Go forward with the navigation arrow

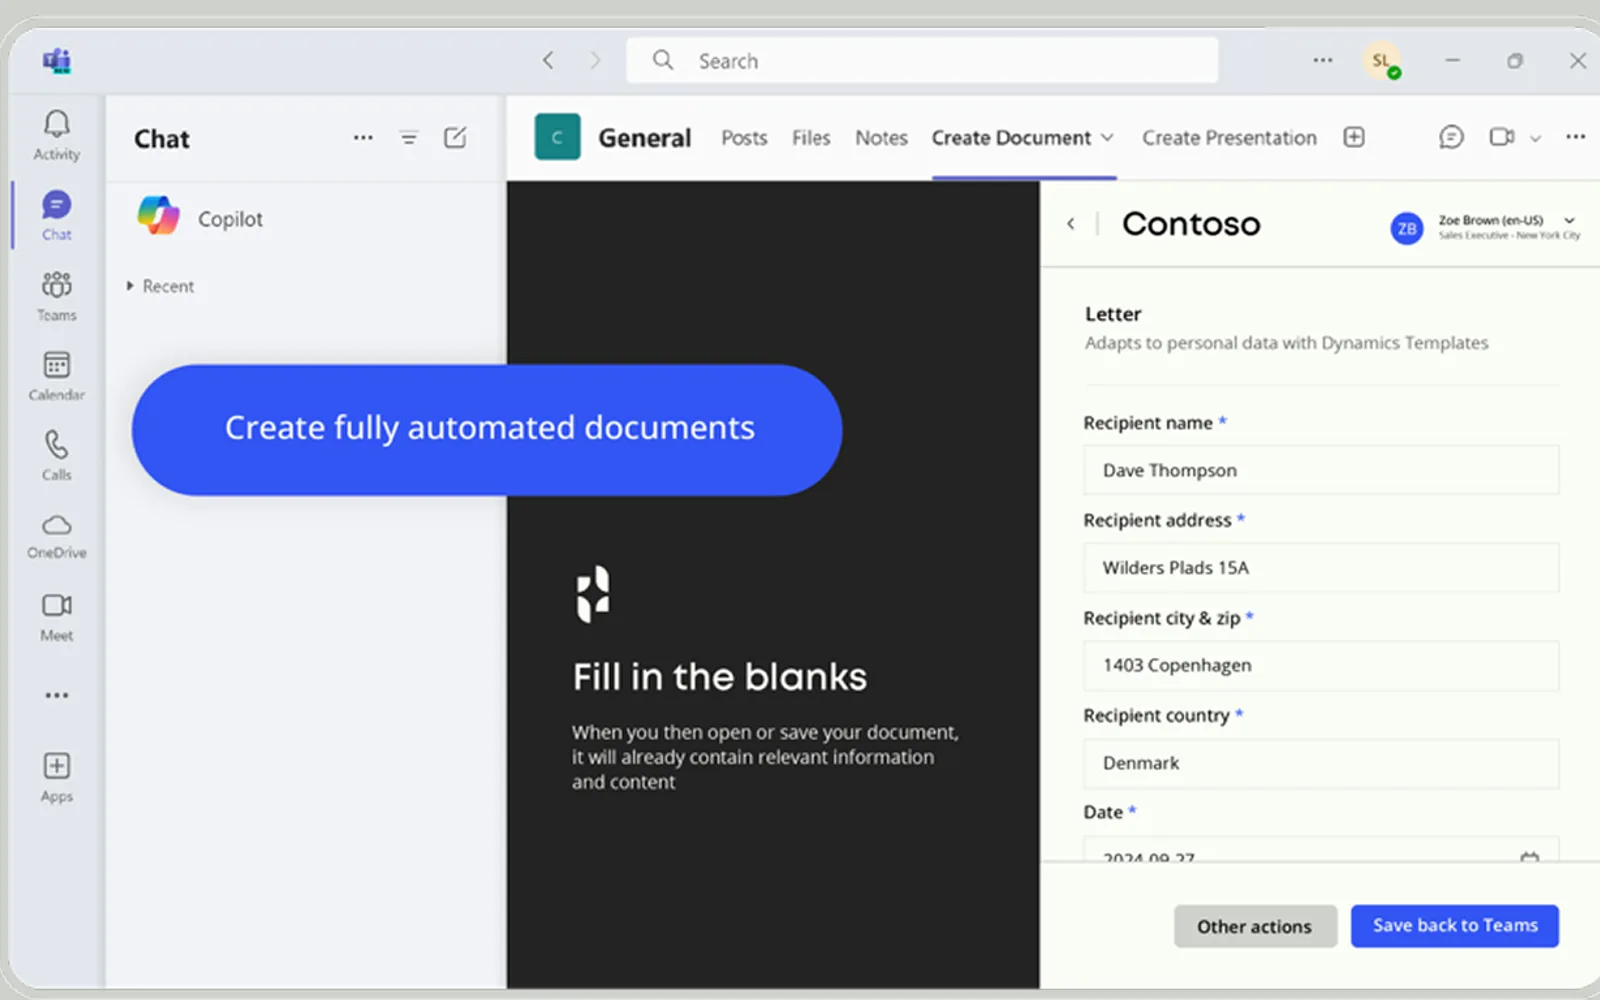pos(595,61)
